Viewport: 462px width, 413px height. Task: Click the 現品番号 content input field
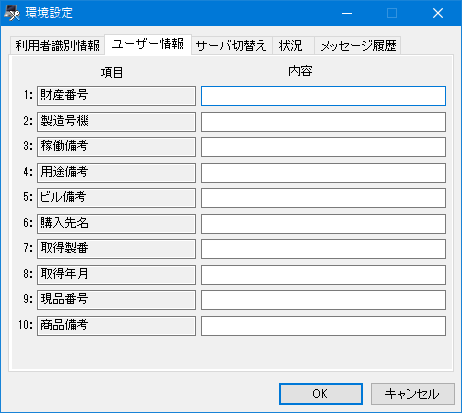323,300
